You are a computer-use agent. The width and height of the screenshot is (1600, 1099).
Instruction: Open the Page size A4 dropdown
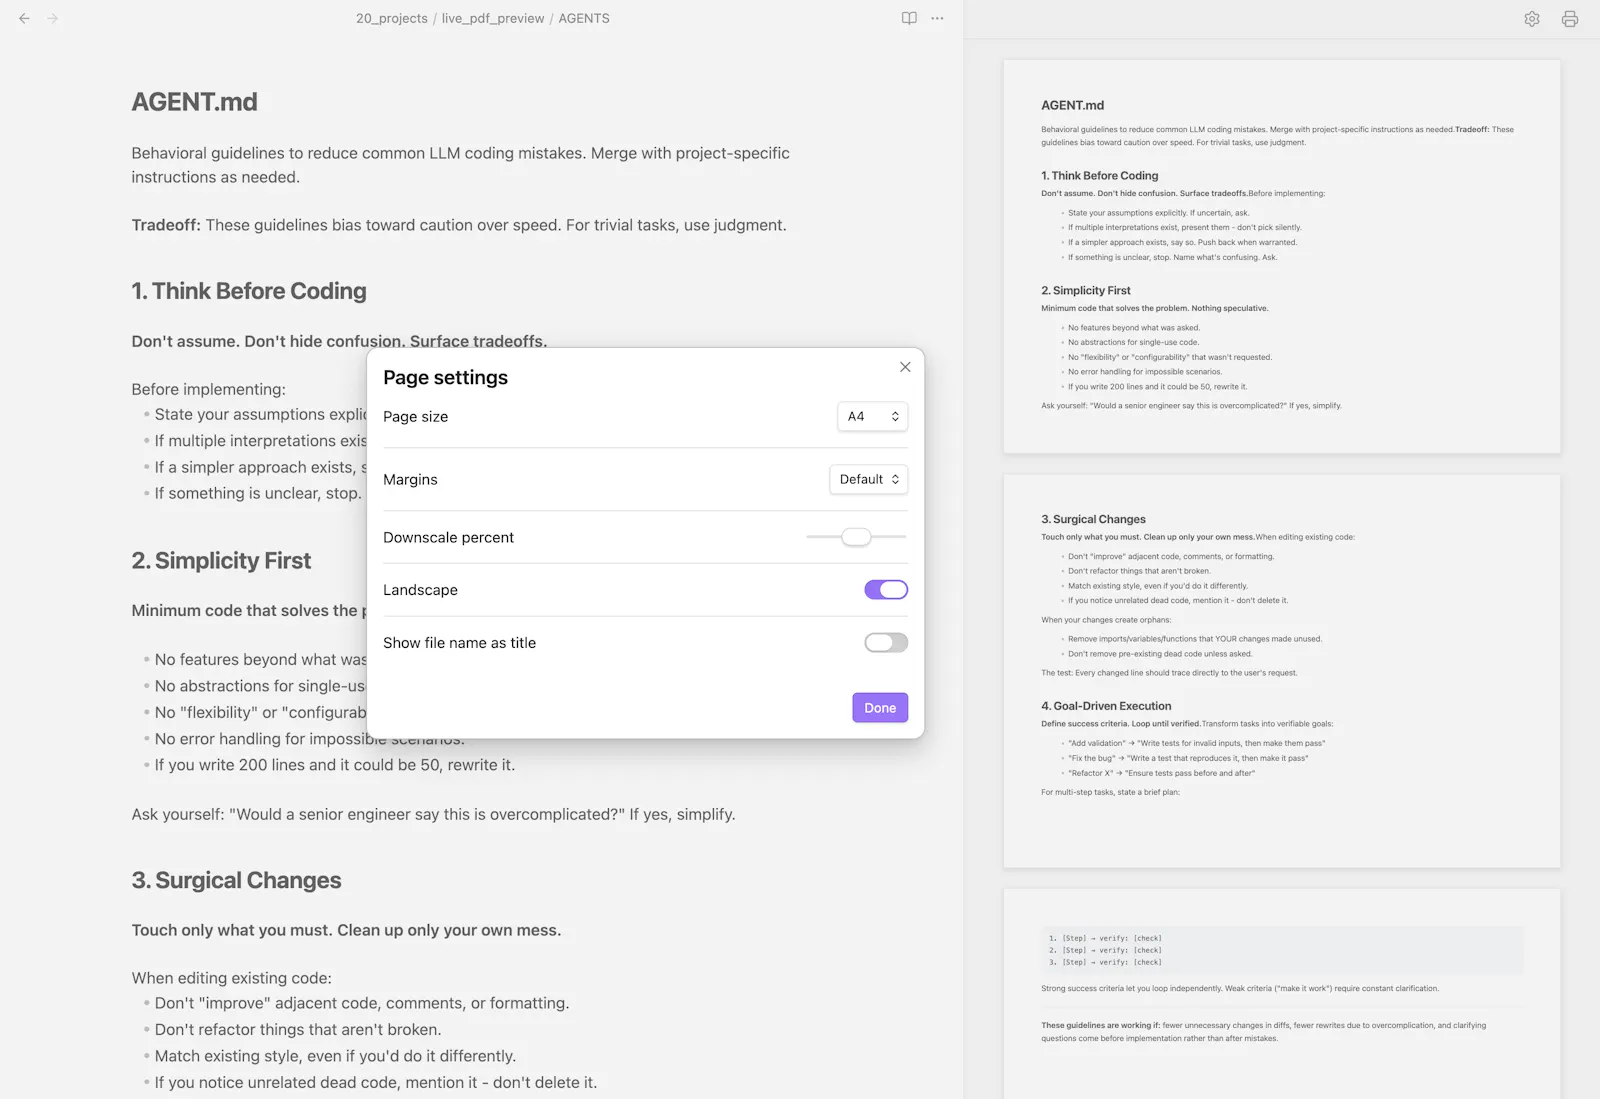(x=873, y=416)
